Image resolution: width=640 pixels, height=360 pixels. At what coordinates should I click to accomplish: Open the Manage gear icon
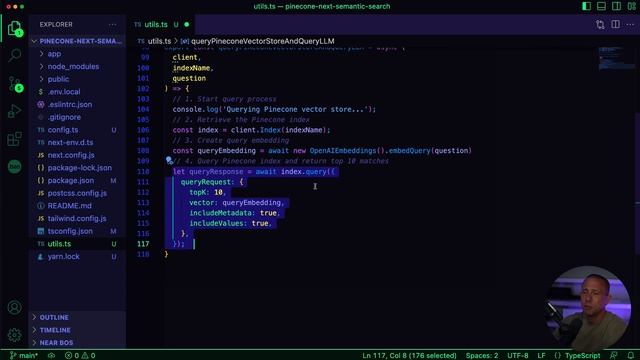click(x=15, y=335)
